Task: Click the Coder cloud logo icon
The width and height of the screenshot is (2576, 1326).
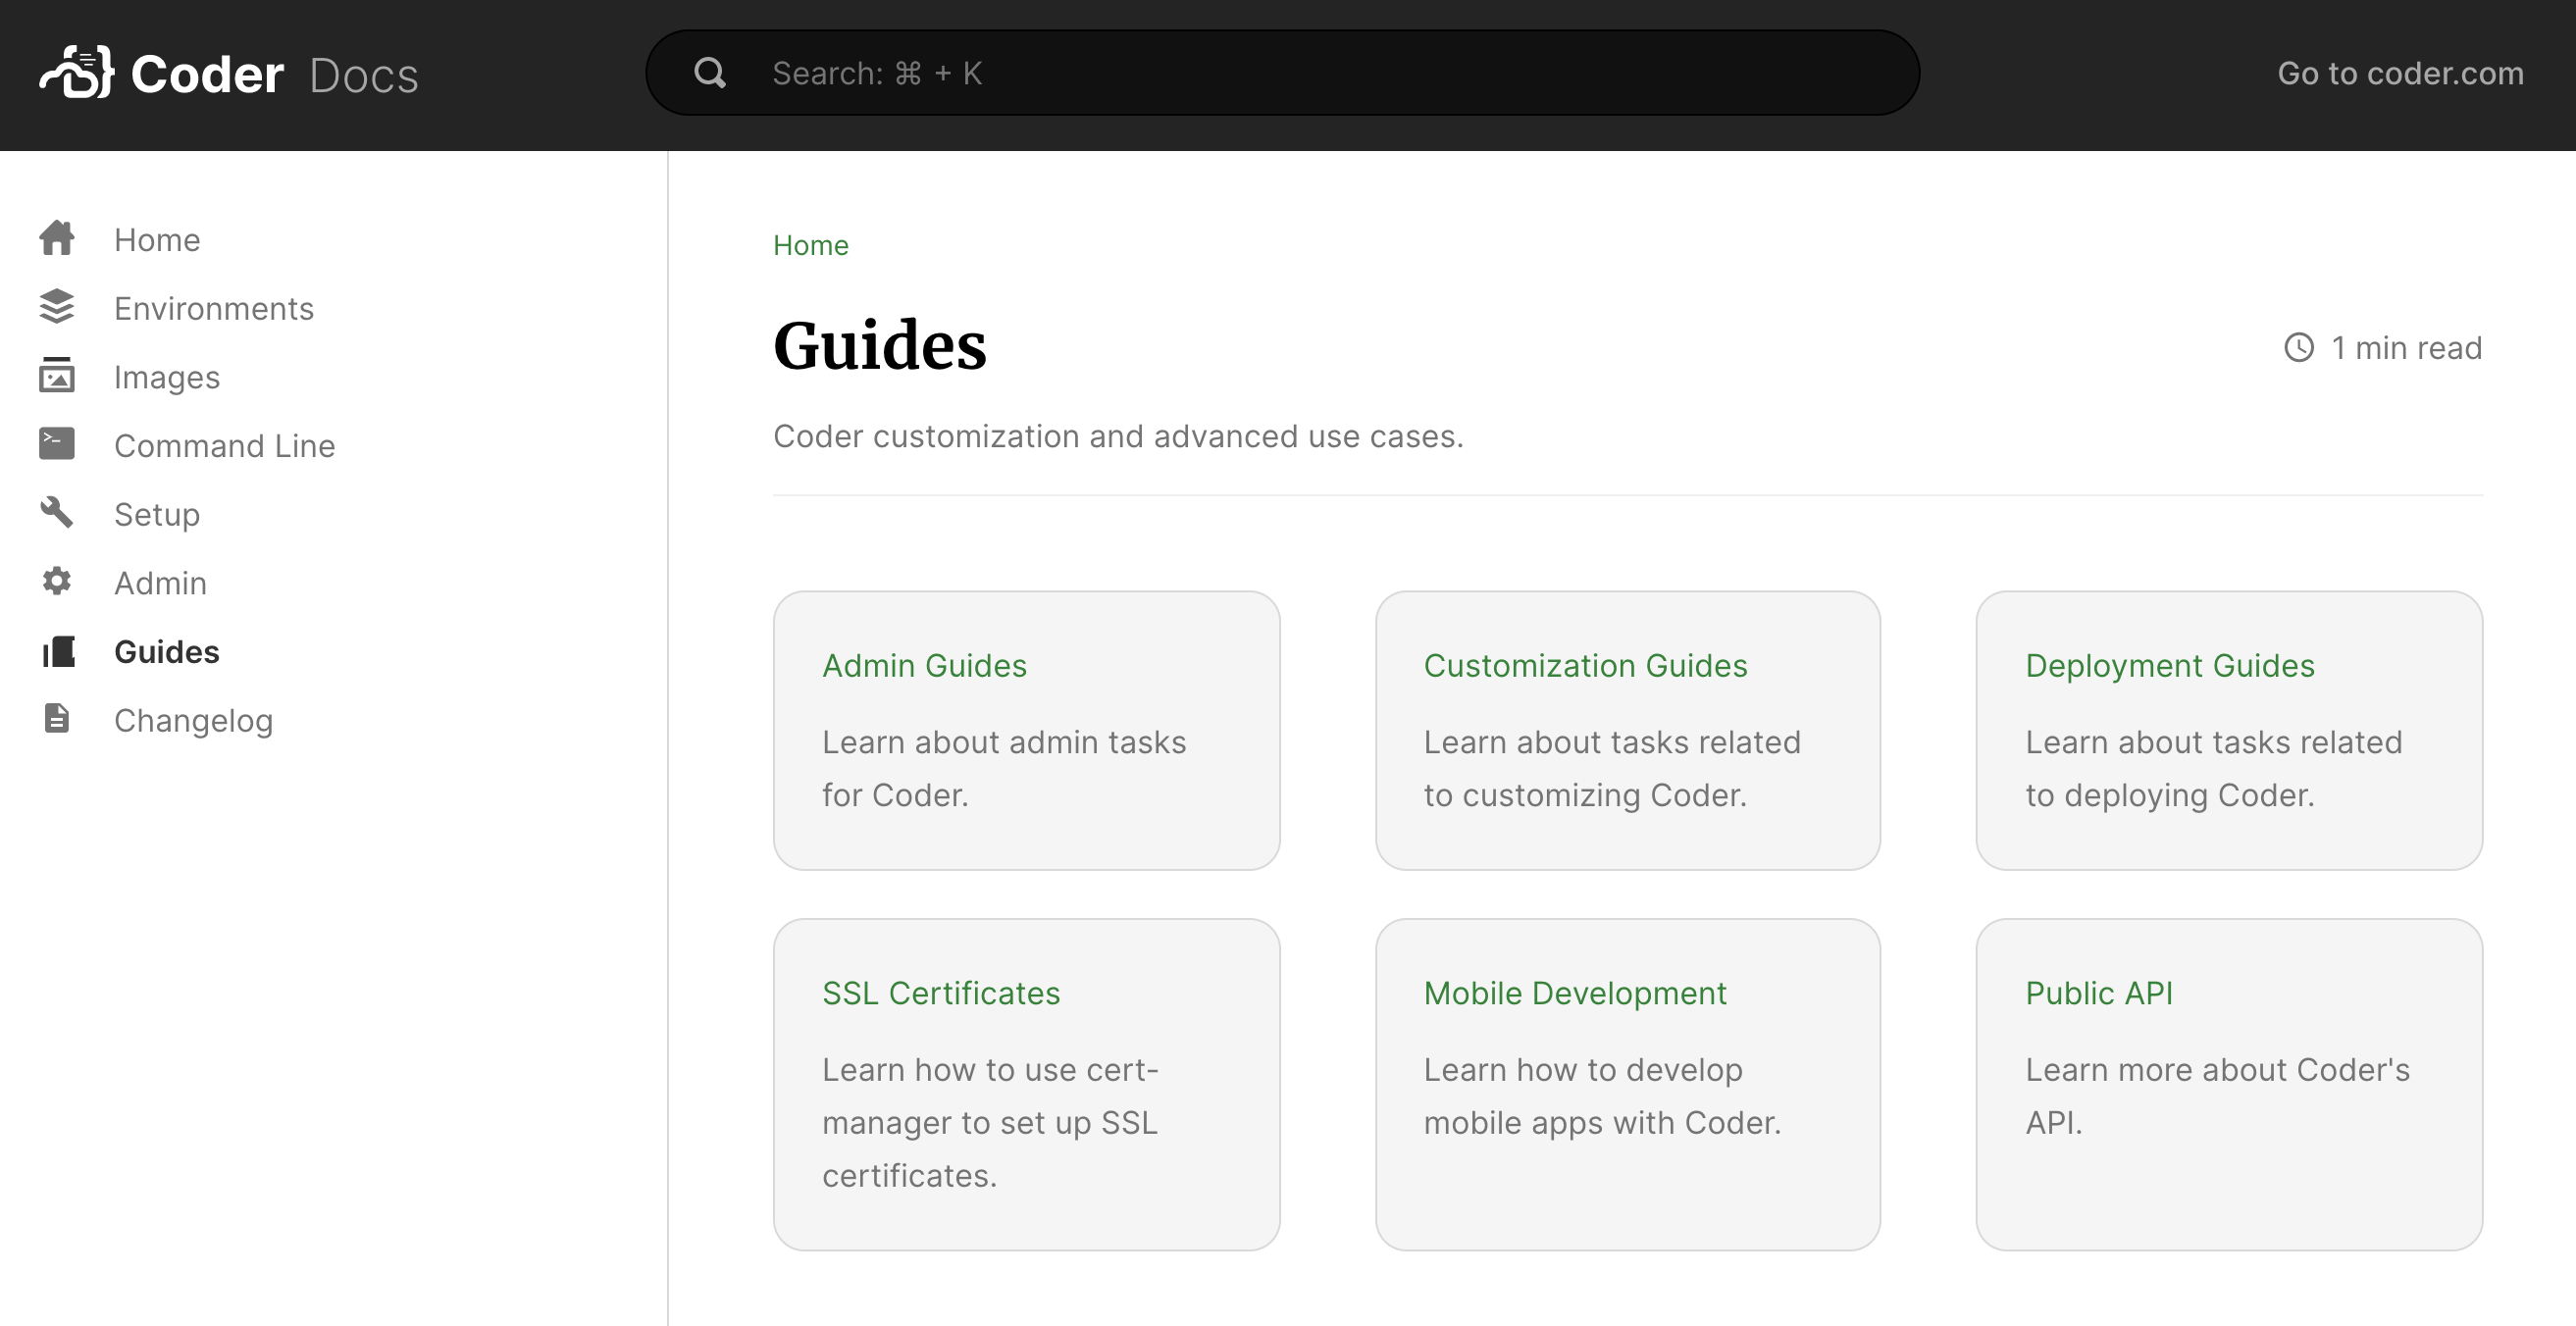Action: click(x=76, y=73)
